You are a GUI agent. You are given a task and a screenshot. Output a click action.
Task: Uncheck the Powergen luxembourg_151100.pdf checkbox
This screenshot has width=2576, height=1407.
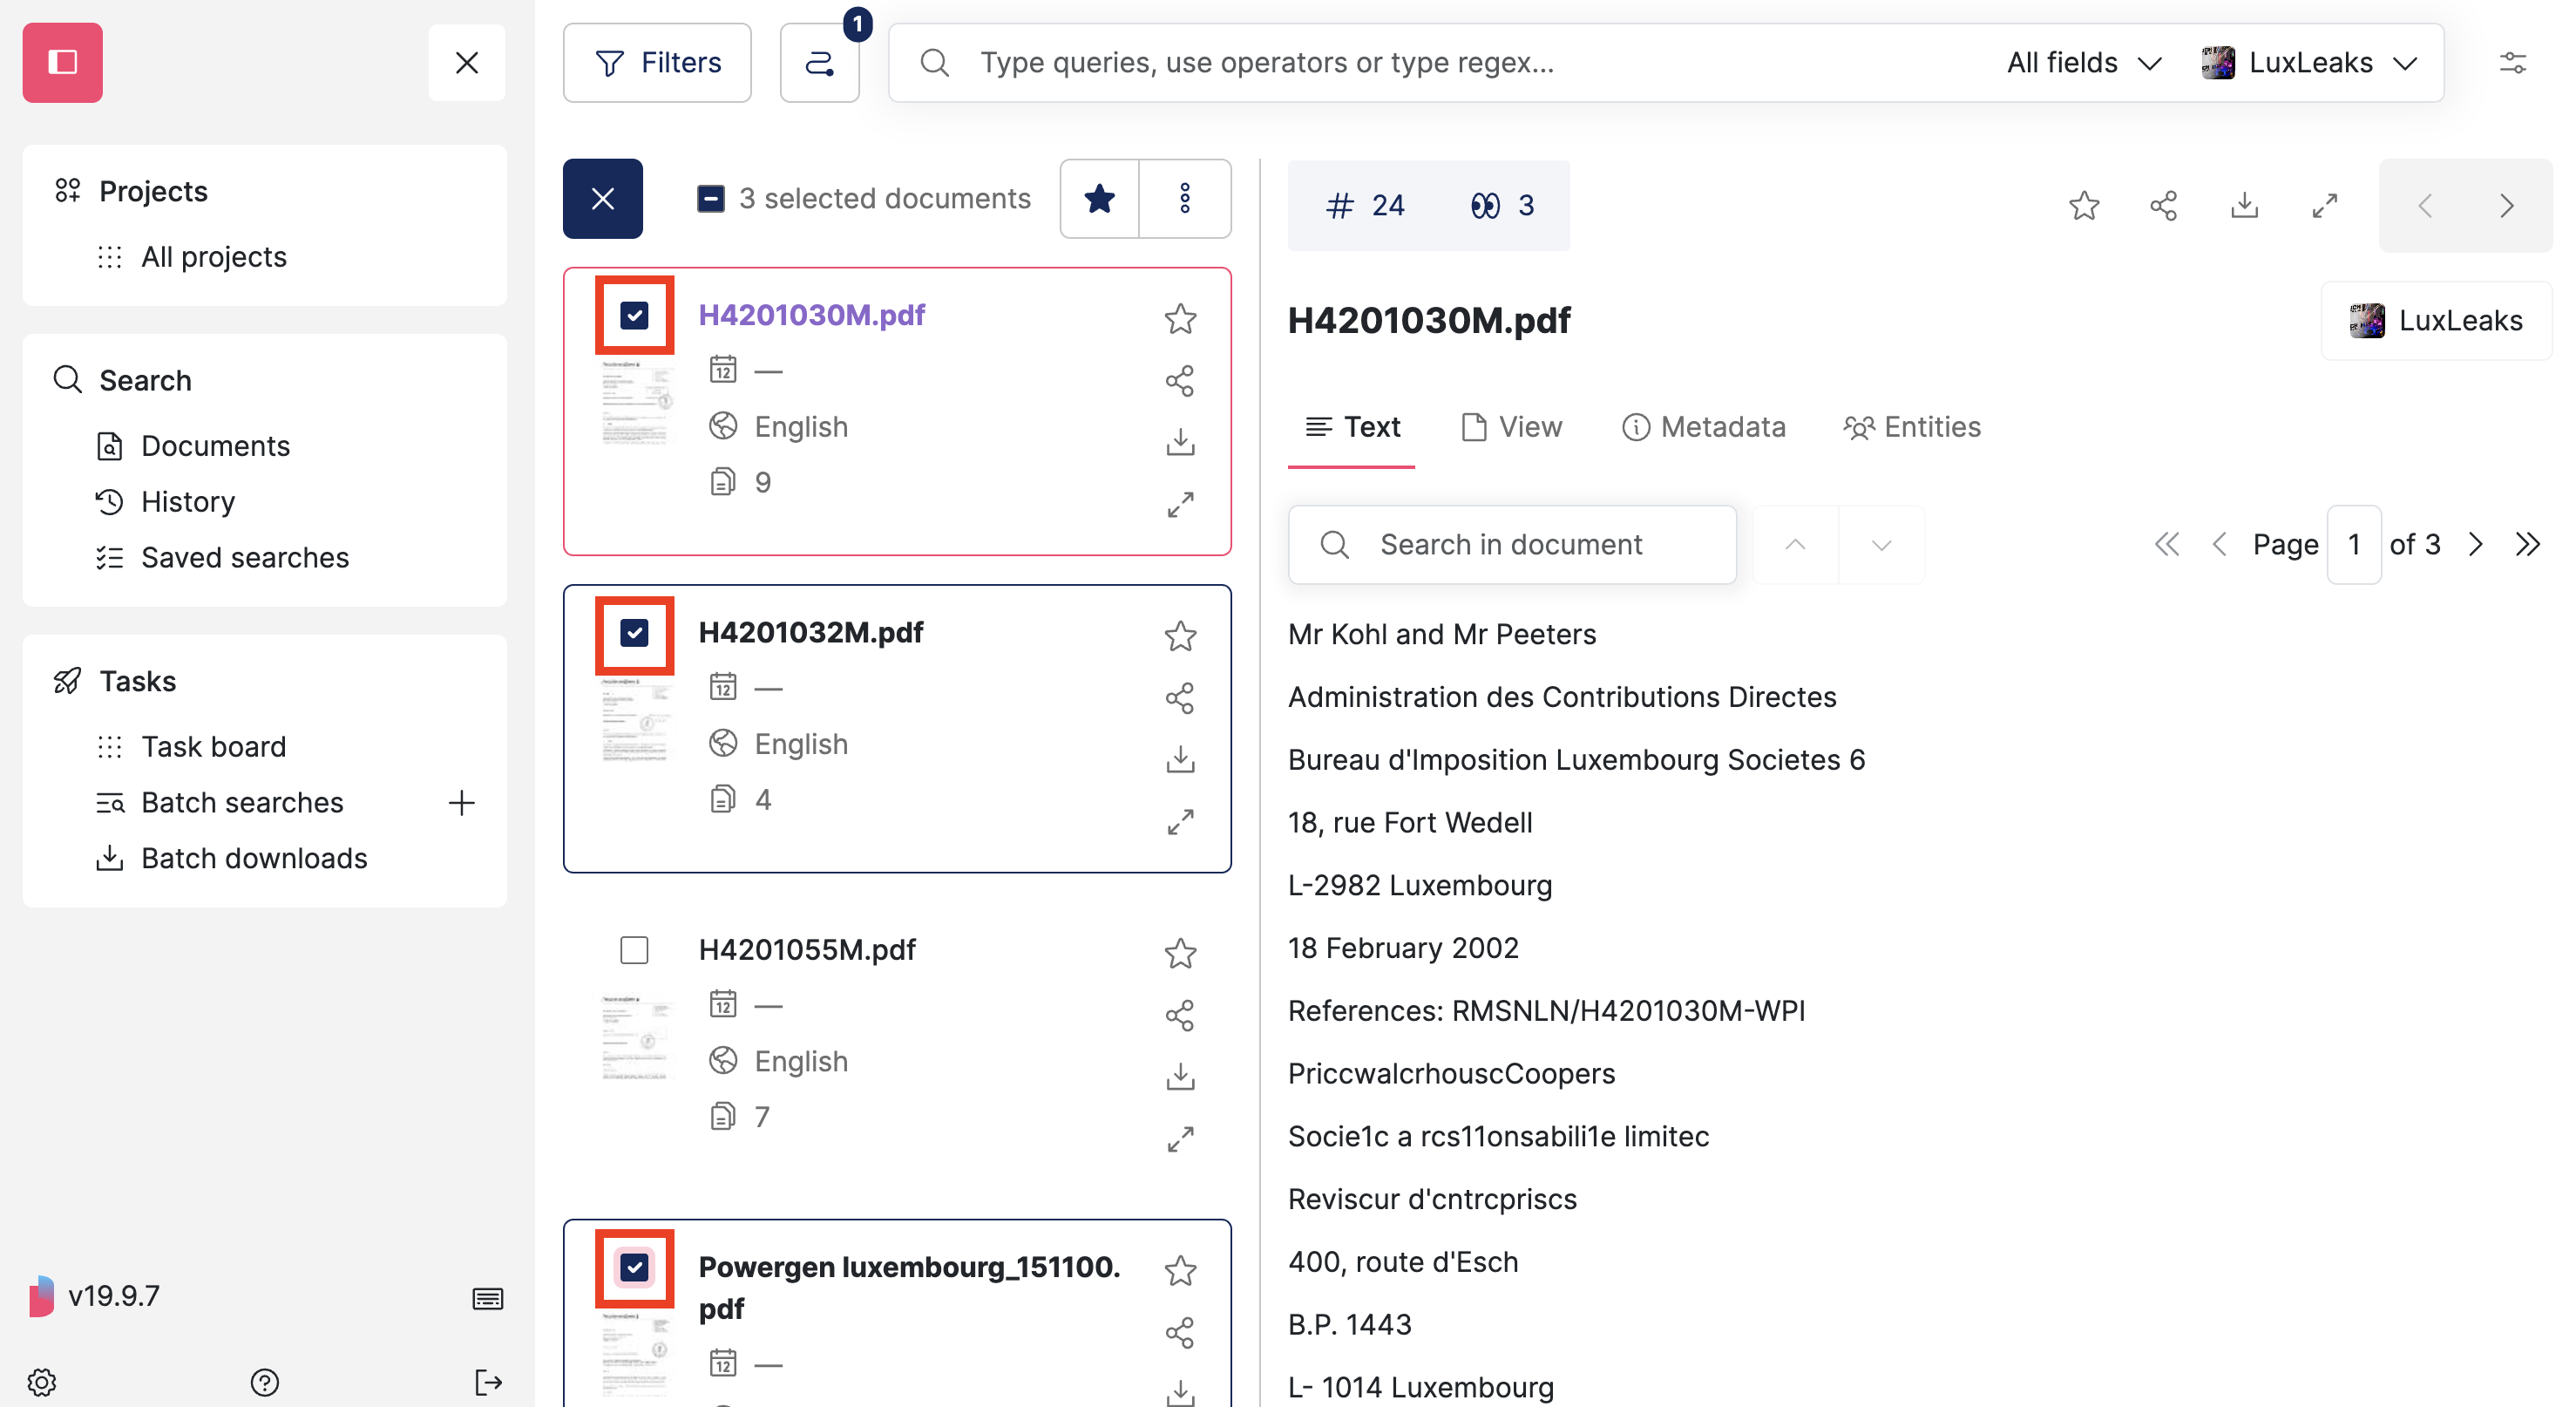(634, 1267)
